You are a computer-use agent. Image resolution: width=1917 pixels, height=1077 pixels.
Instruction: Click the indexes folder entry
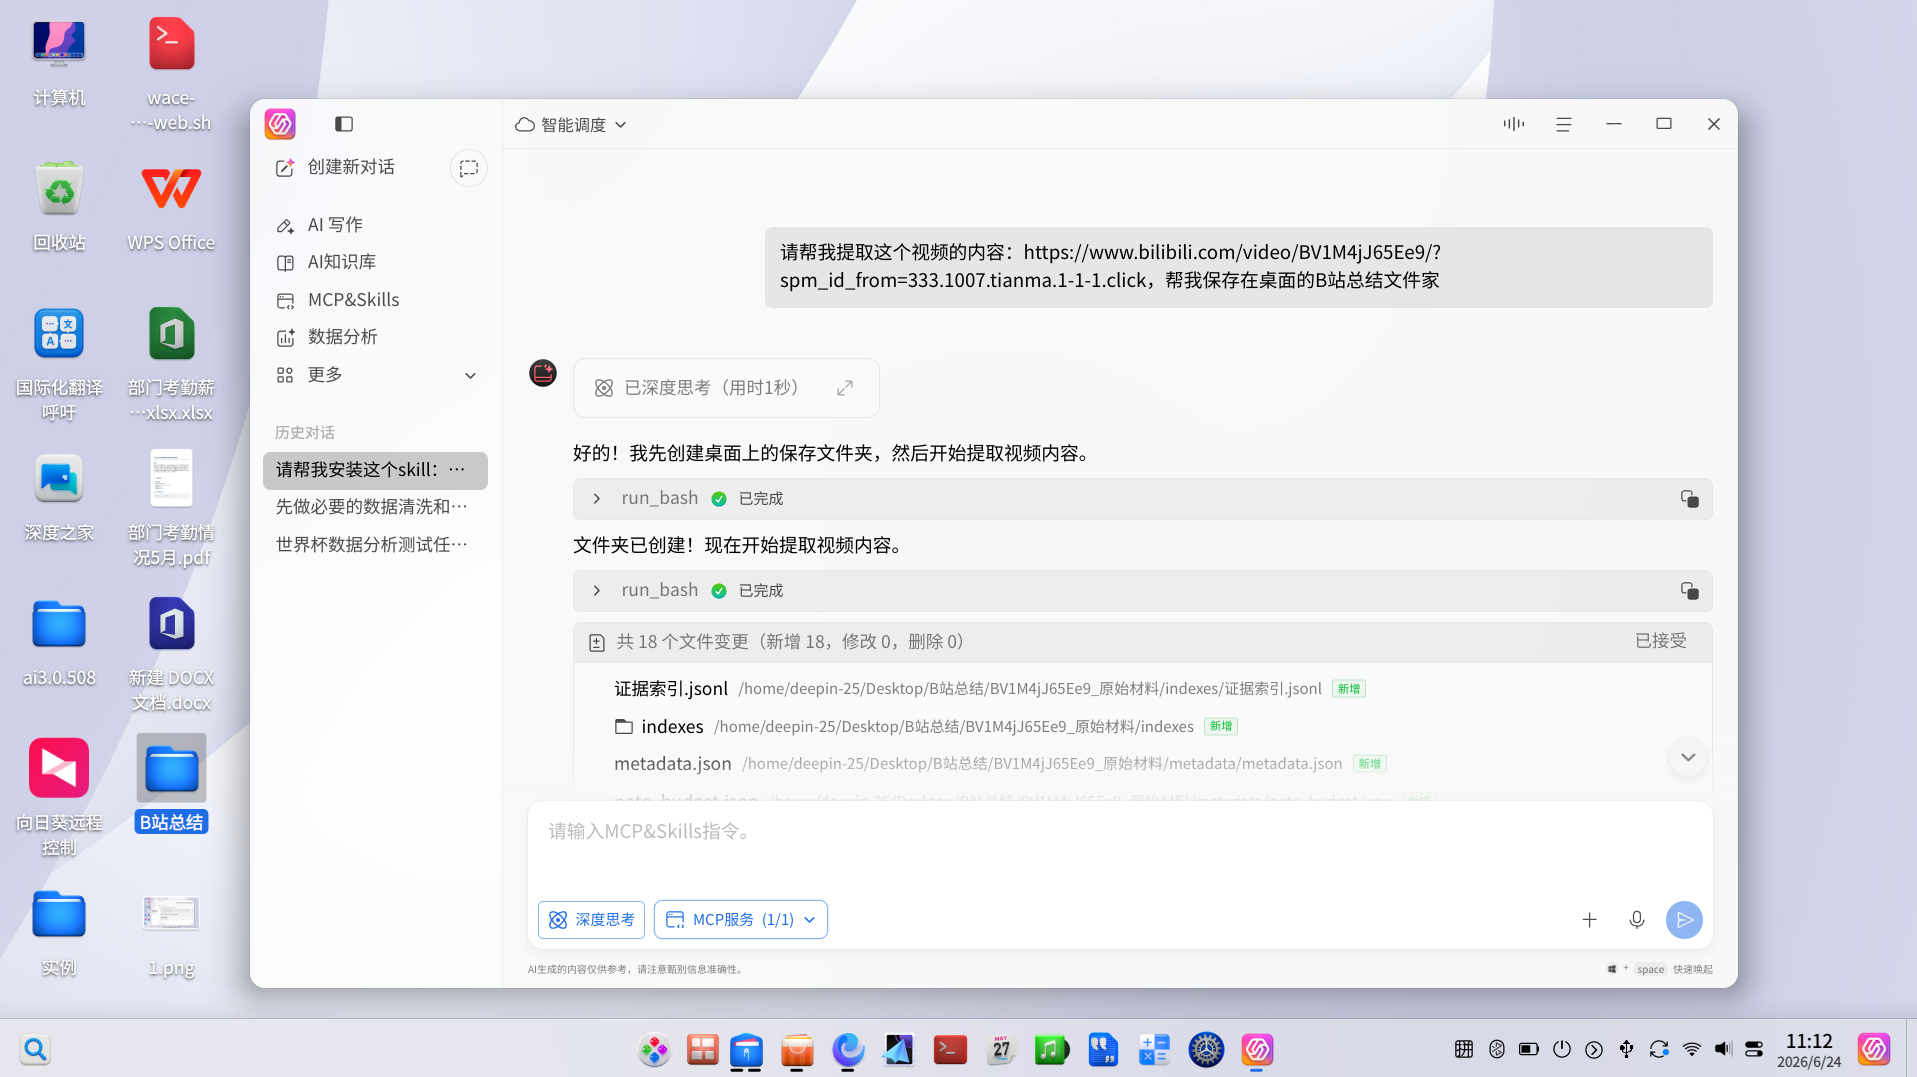click(x=660, y=727)
